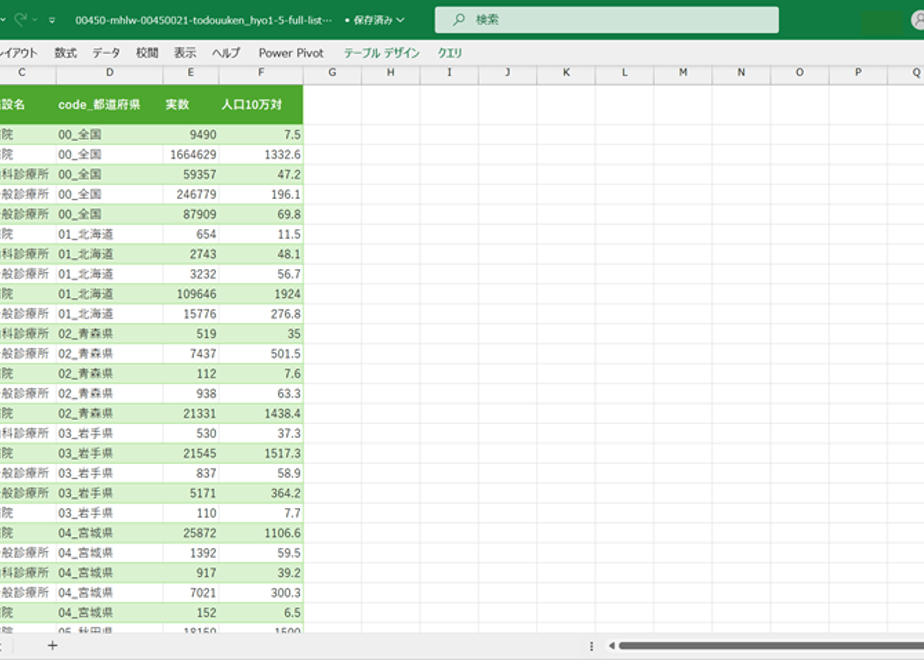Select the cell with value 15776

tap(191, 314)
